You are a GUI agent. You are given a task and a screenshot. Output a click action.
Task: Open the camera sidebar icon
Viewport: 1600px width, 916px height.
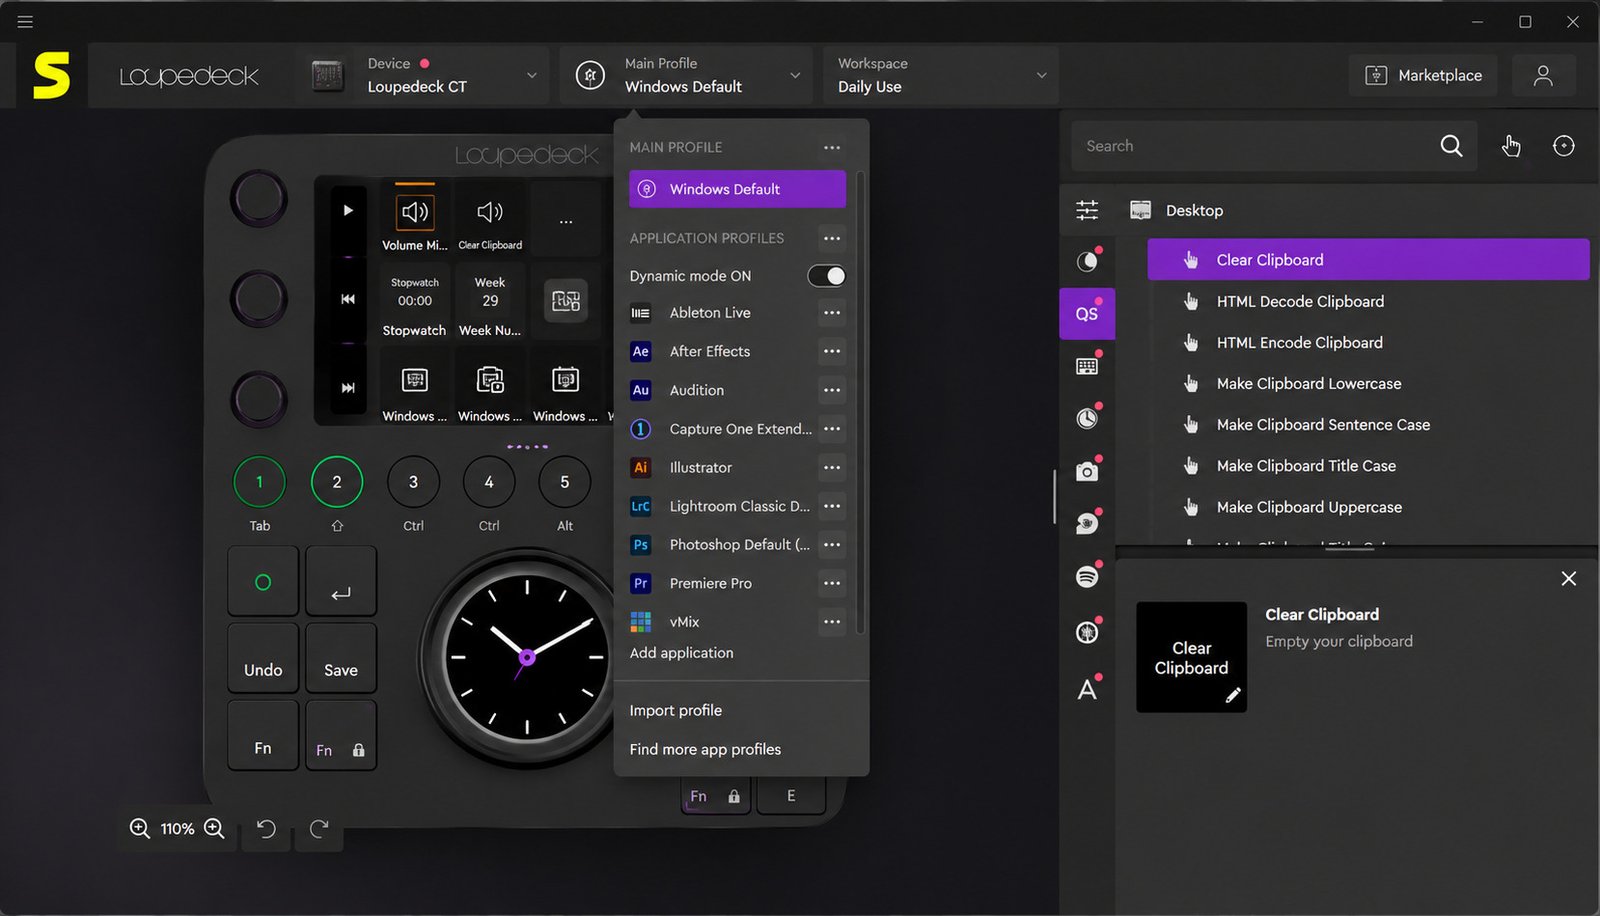pyautogui.click(x=1087, y=471)
